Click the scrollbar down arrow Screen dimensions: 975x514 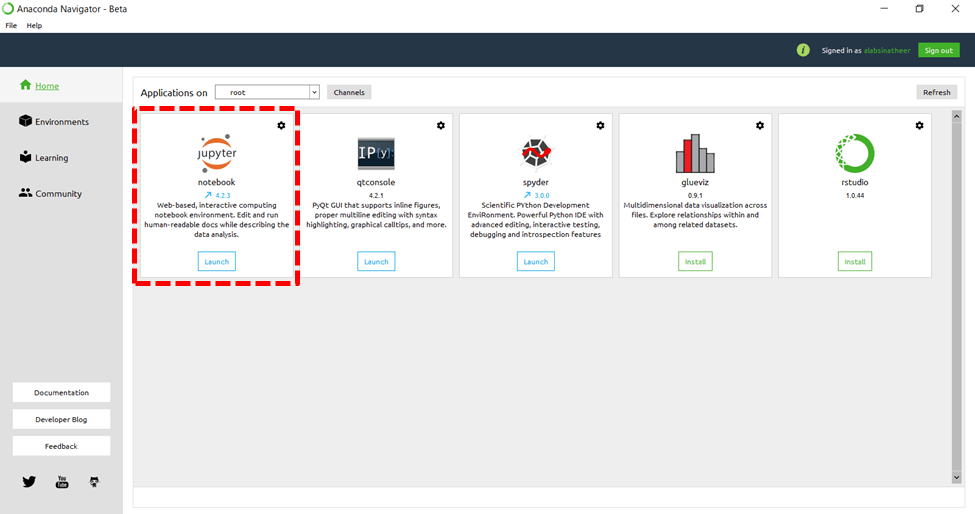956,477
